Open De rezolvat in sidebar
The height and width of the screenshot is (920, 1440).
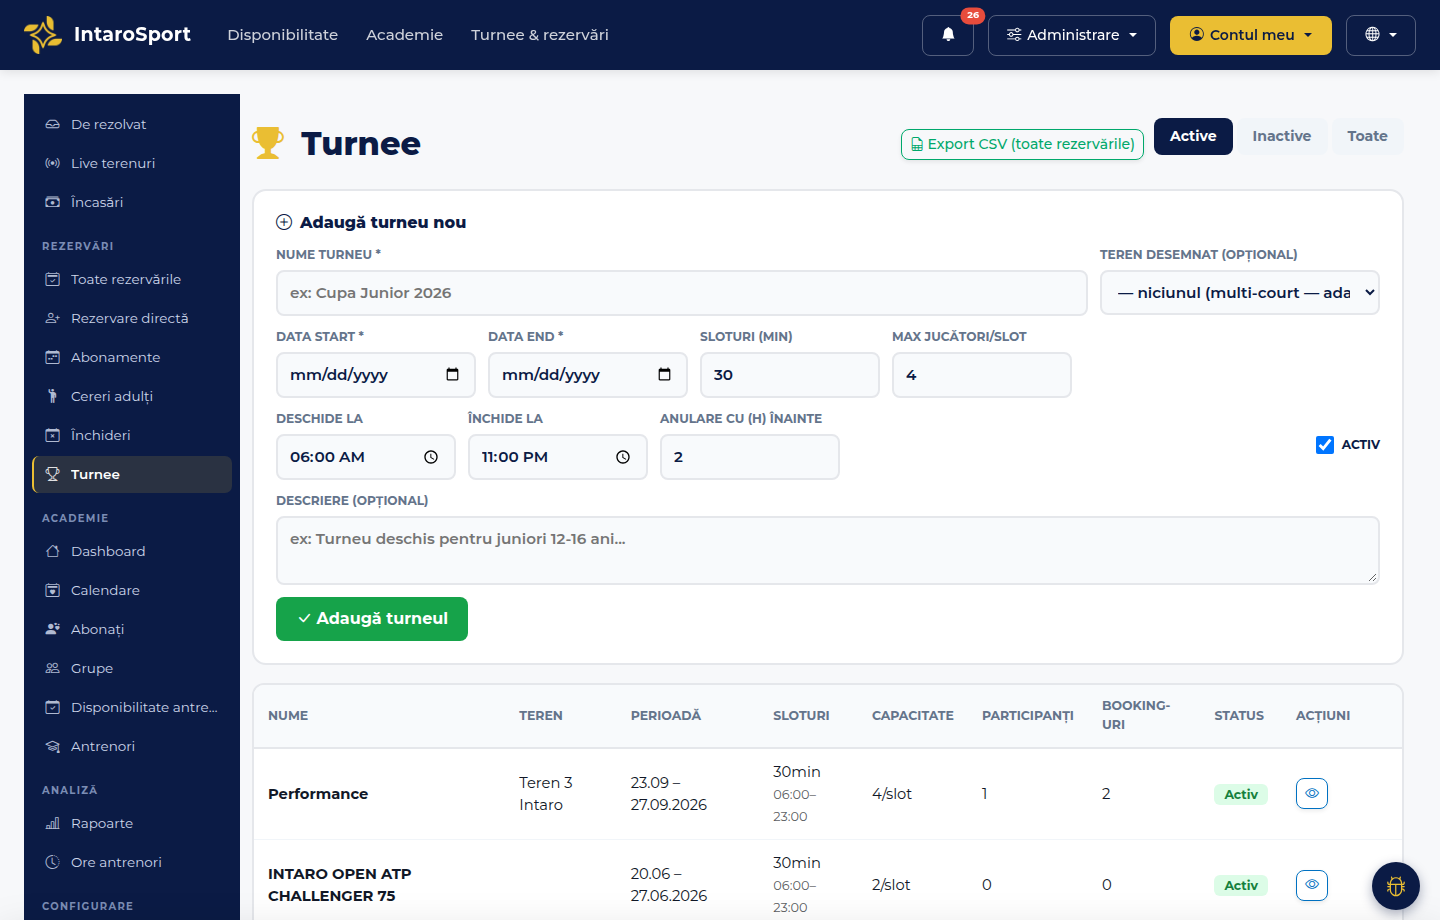point(132,124)
